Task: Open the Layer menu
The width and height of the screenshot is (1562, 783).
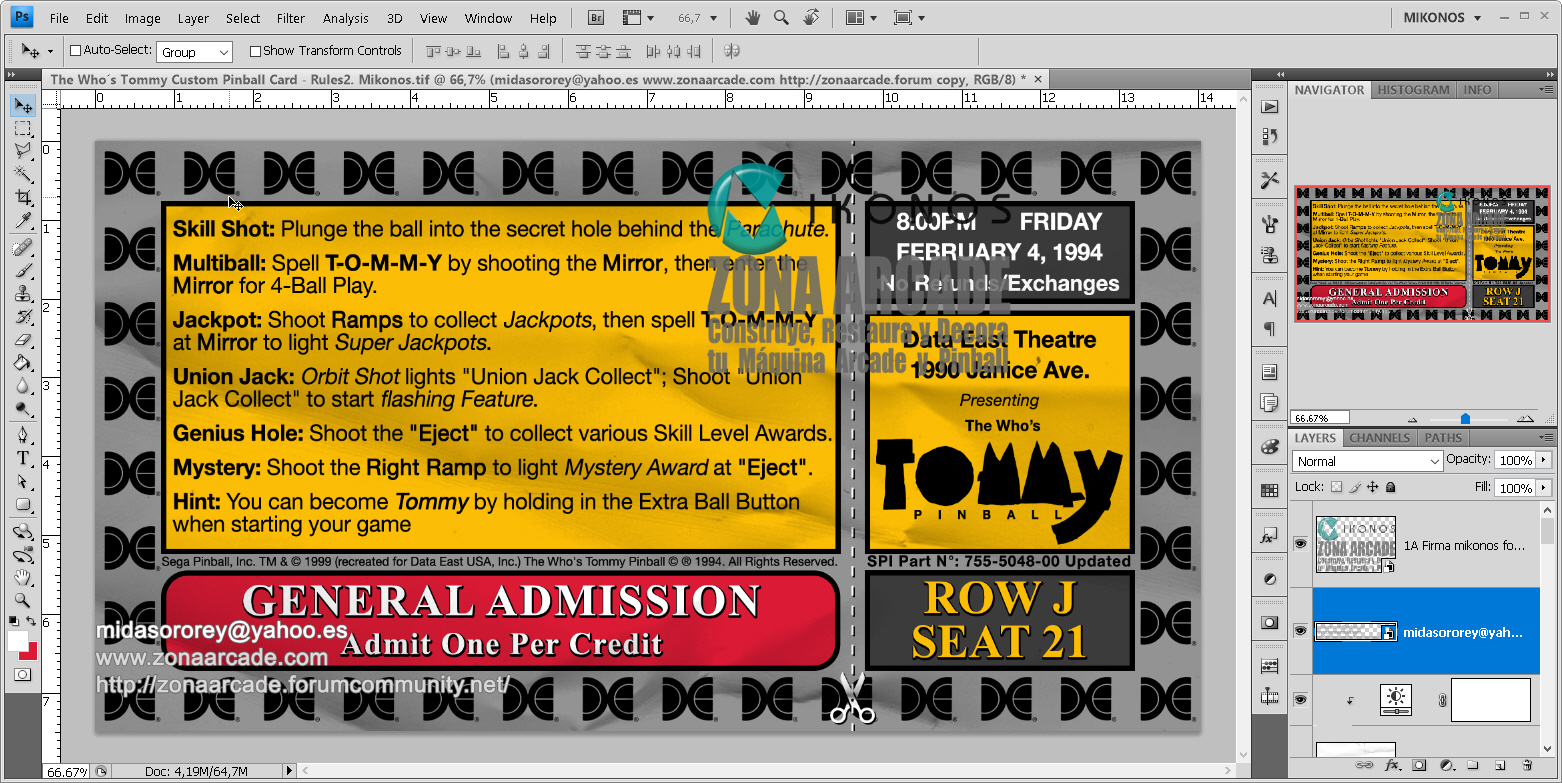Action: pos(193,18)
